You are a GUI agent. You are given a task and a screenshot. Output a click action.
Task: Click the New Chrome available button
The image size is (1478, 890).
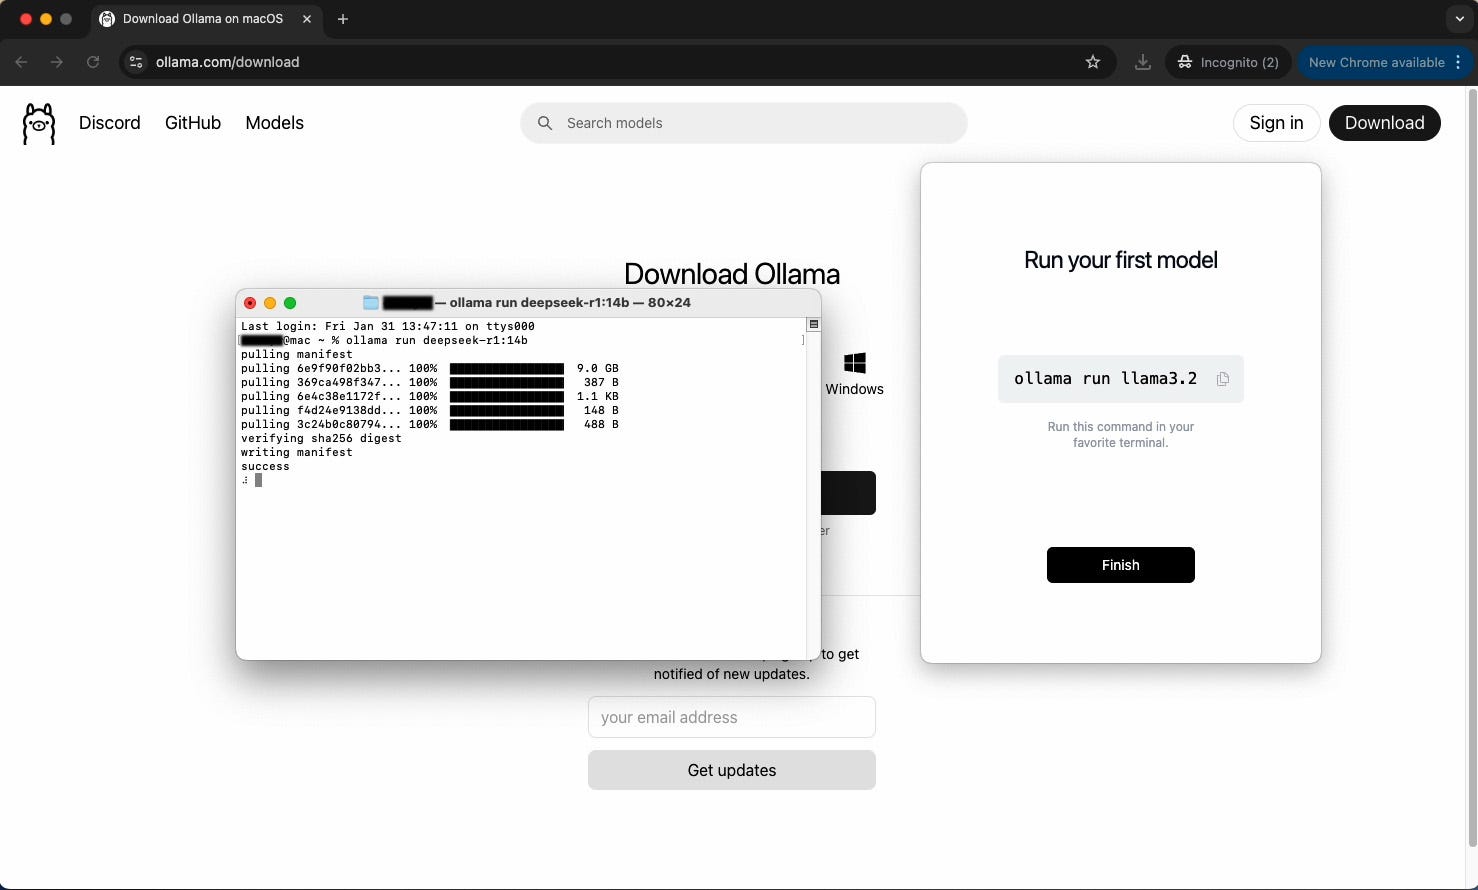(x=1376, y=62)
